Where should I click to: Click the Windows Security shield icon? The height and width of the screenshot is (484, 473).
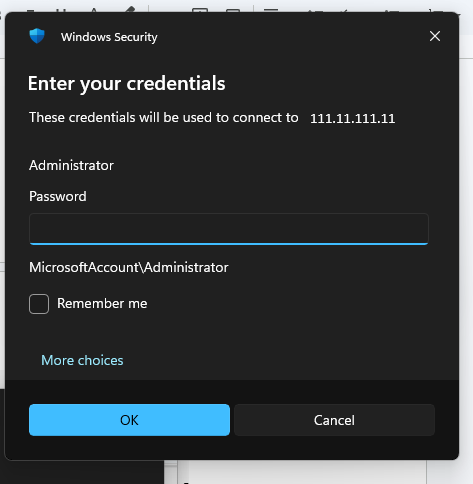37,36
